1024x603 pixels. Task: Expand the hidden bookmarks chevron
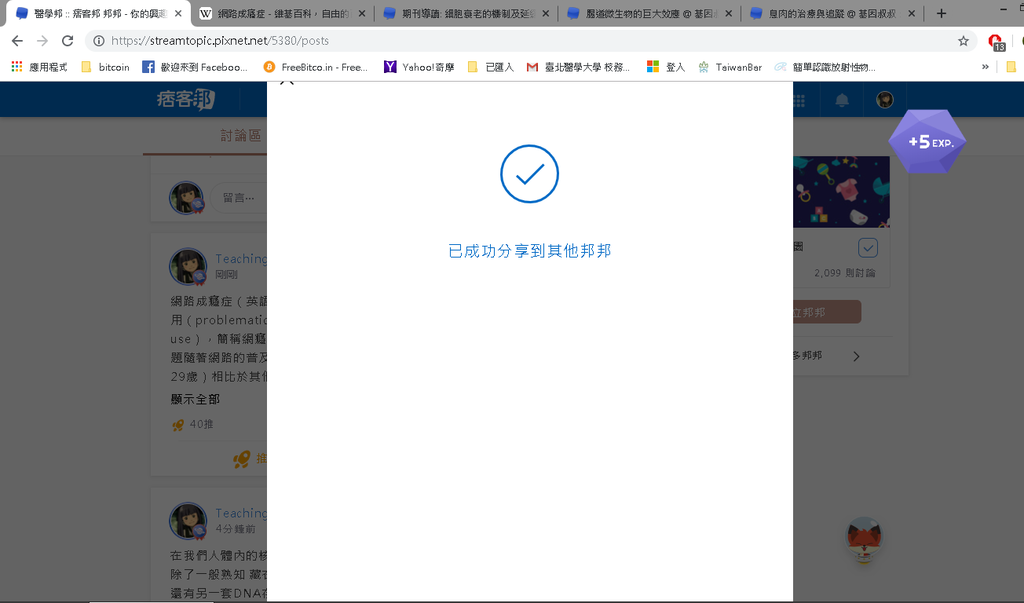[985, 67]
